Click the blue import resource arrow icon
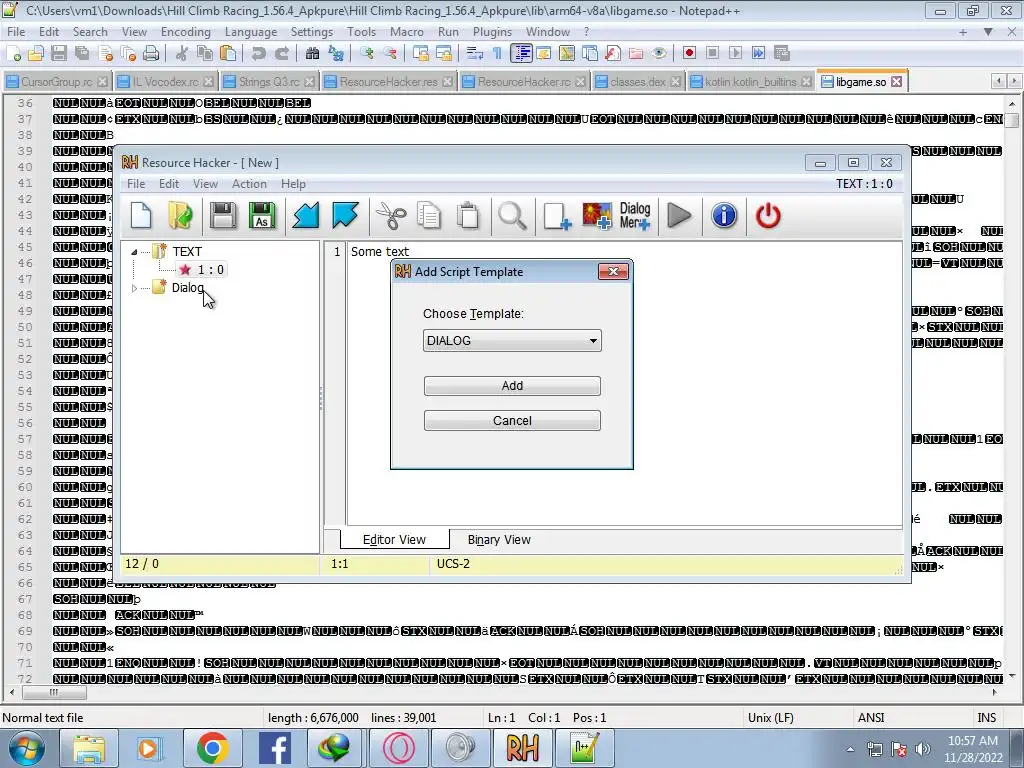The height and width of the screenshot is (768, 1024). 305,216
